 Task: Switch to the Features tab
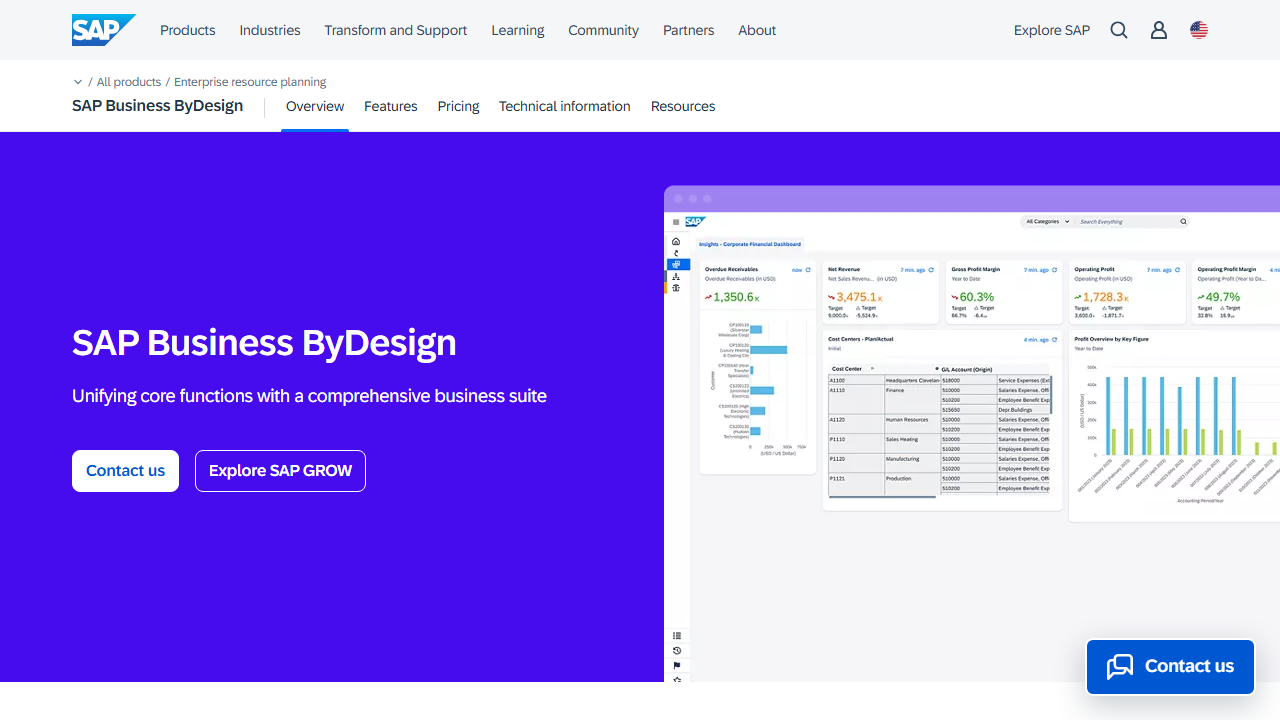[x=391, y=106]
